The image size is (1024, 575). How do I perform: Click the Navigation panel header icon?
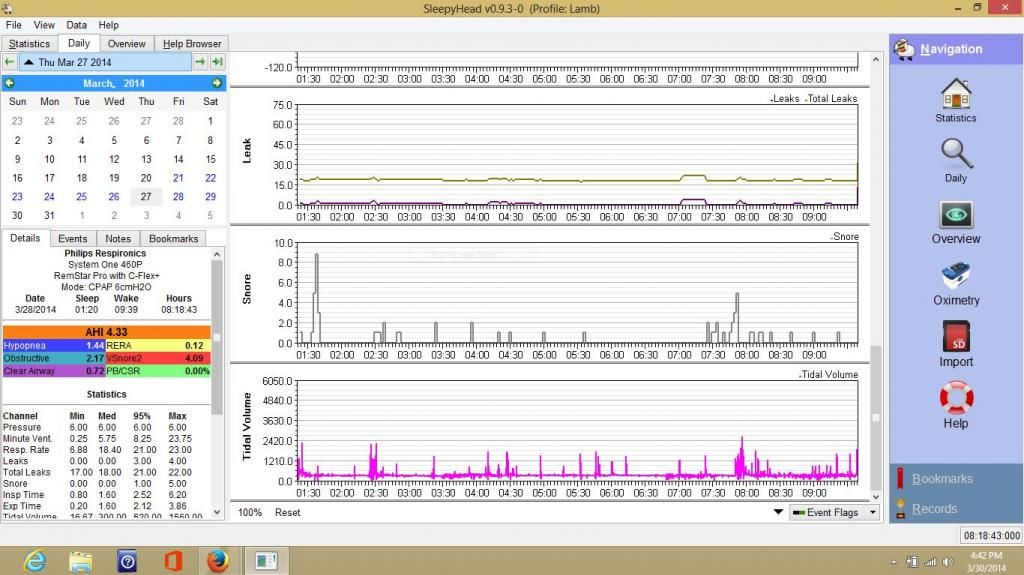pos(904,49)
